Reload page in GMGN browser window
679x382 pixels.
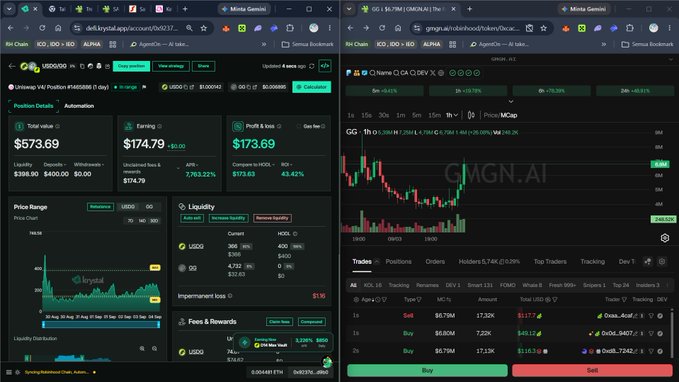click(x=382, y=28)
